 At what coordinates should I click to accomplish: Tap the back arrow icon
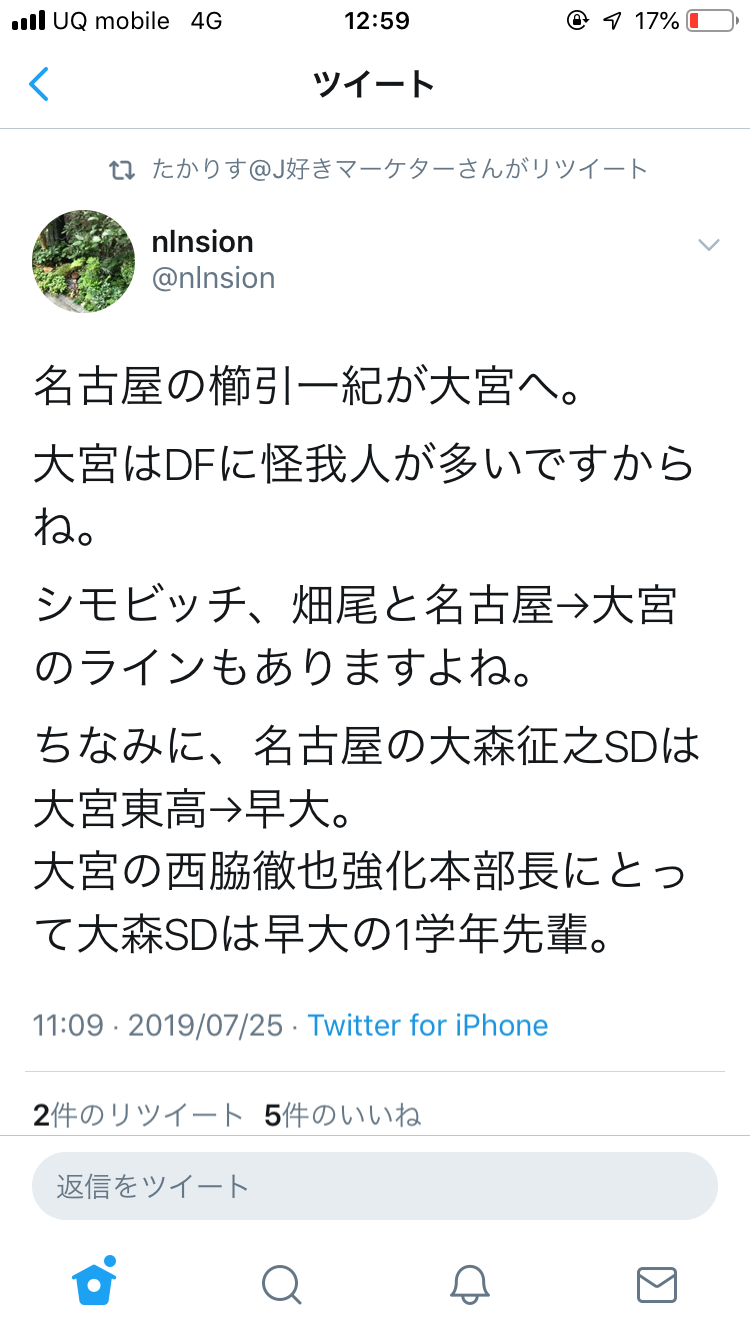(x=38, y=85)
